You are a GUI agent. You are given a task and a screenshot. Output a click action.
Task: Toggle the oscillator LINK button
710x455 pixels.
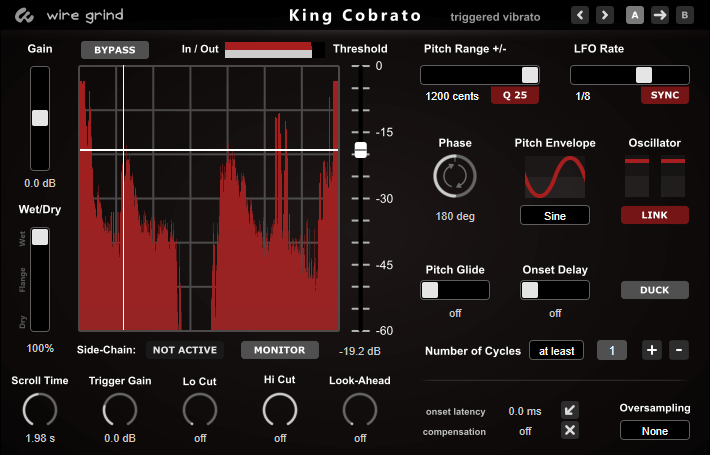[x=655, y=215]
